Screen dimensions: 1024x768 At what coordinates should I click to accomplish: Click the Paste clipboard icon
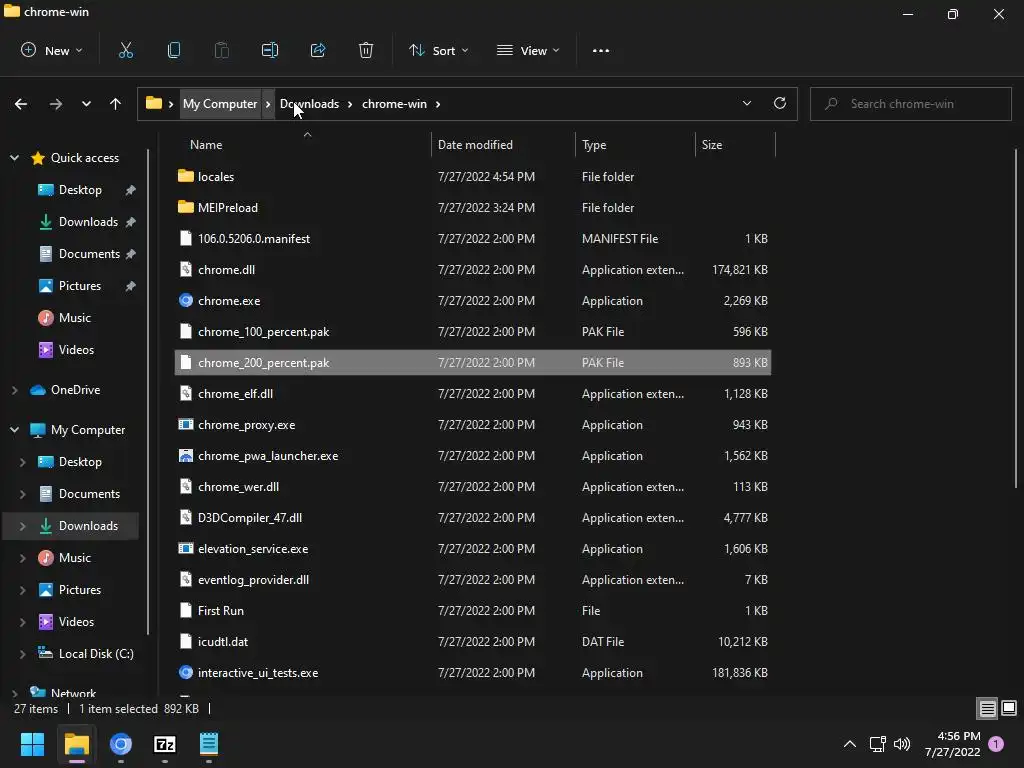point(222,50)
